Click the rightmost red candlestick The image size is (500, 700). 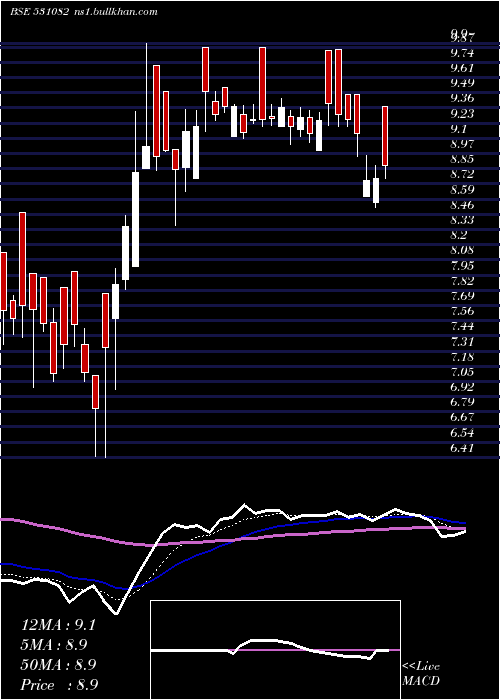[385, 136]
